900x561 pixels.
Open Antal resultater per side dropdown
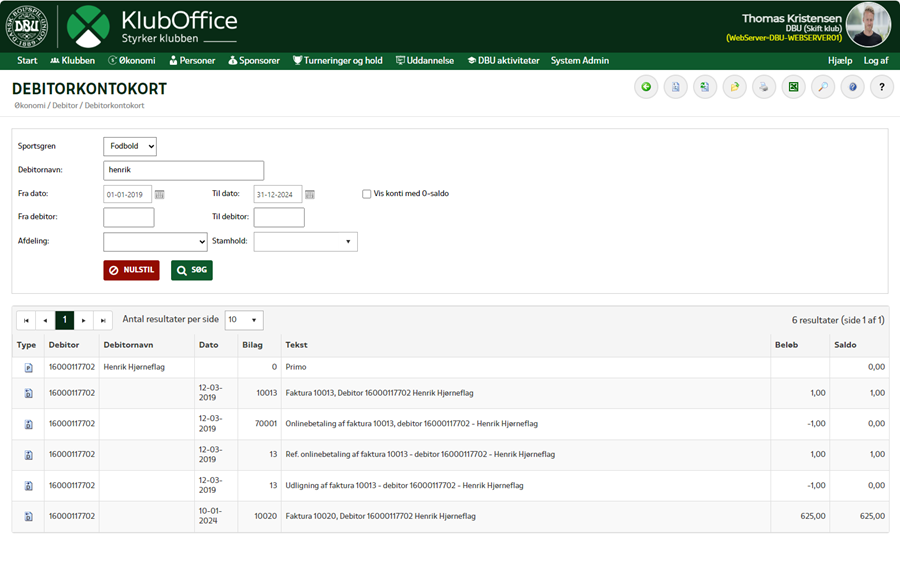pos(244,320)
